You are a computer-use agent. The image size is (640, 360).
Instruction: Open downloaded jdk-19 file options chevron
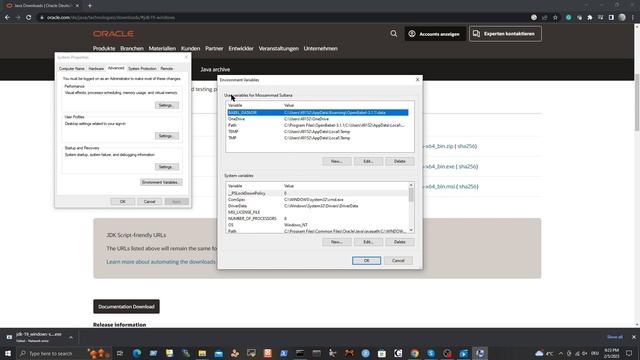[x=71, y=338]
